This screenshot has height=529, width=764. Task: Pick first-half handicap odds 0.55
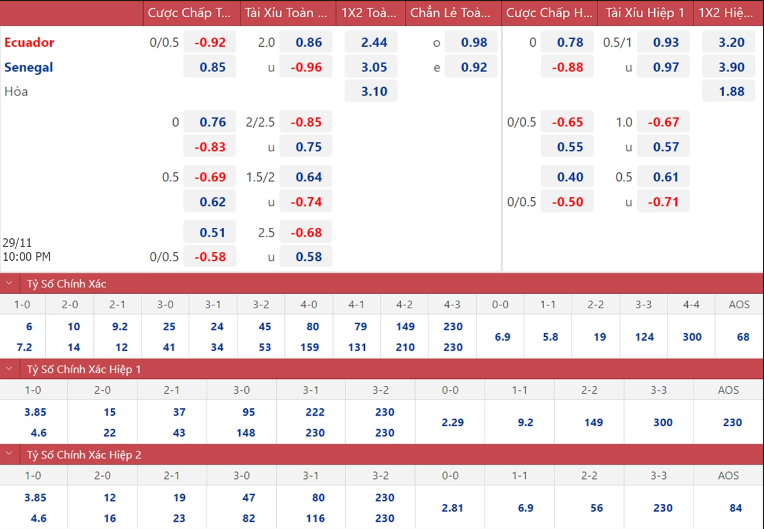[x=567, y=147]
